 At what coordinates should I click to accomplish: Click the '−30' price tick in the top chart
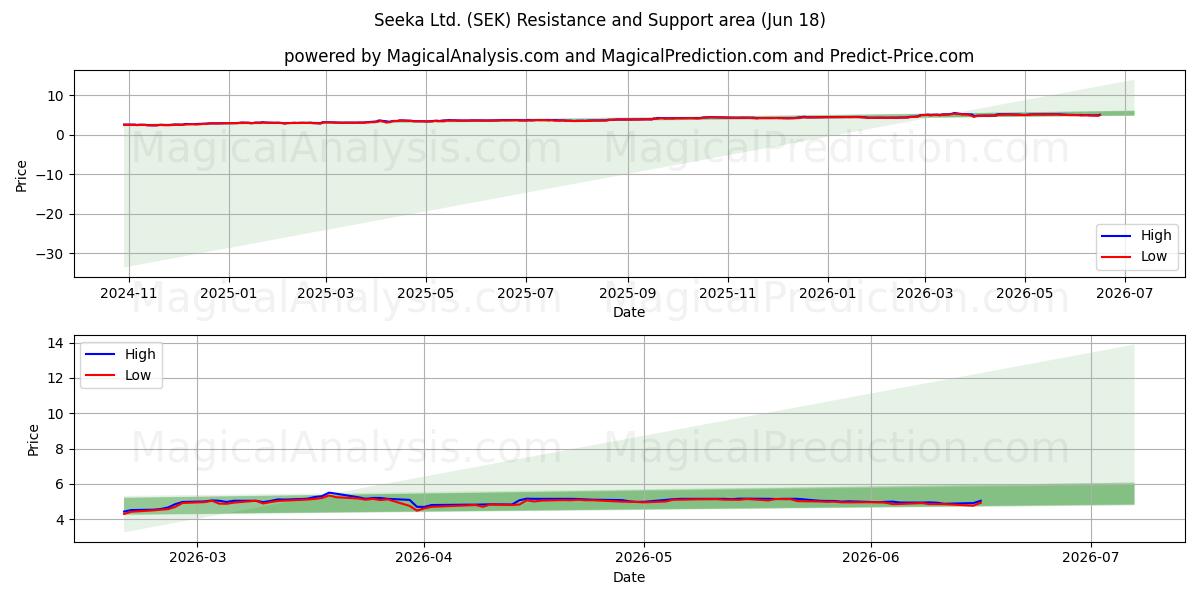[x=52, y=254]
